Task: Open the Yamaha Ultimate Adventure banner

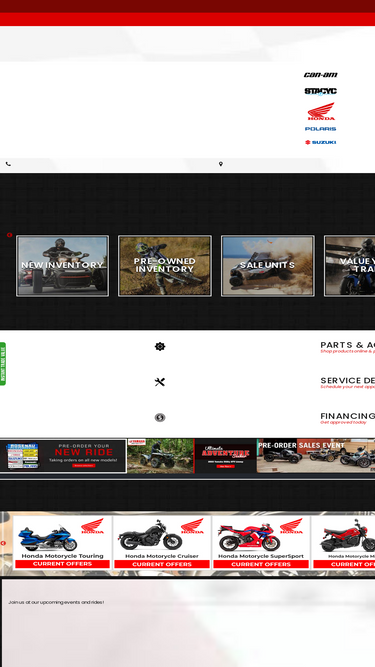Action: [192, 456]
